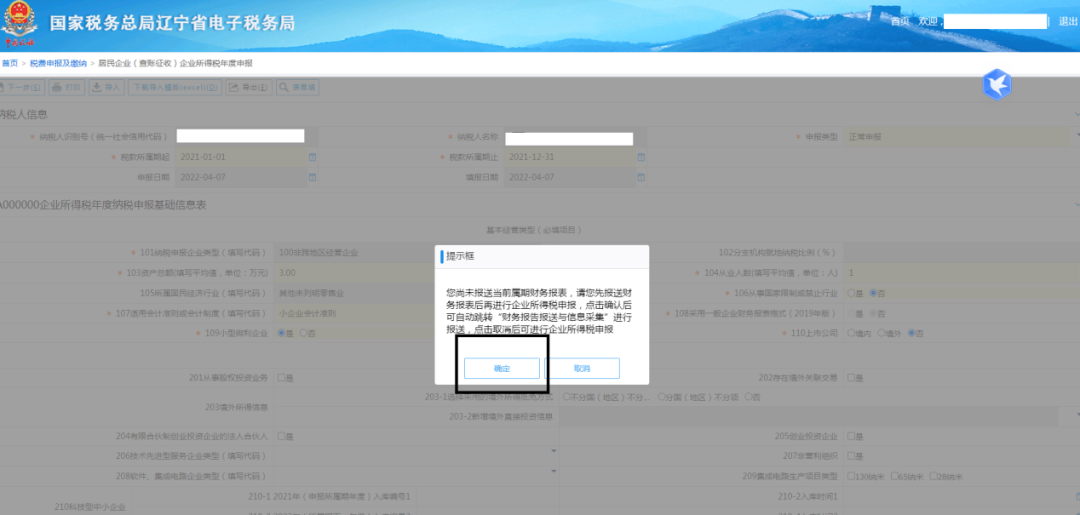Open calendar icon beside 税款所属期止
1080x515 pixels.
coord(640,158)
